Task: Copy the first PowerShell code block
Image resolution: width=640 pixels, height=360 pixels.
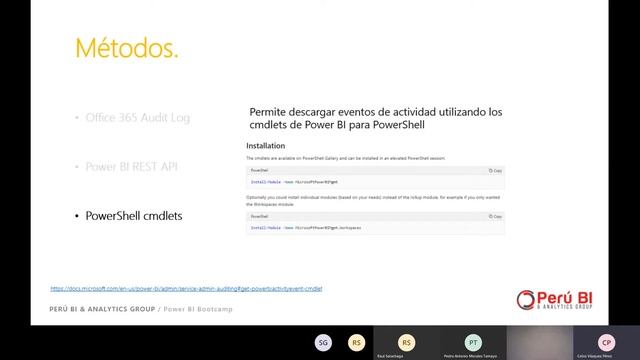Action: click(x=495, y=171)
